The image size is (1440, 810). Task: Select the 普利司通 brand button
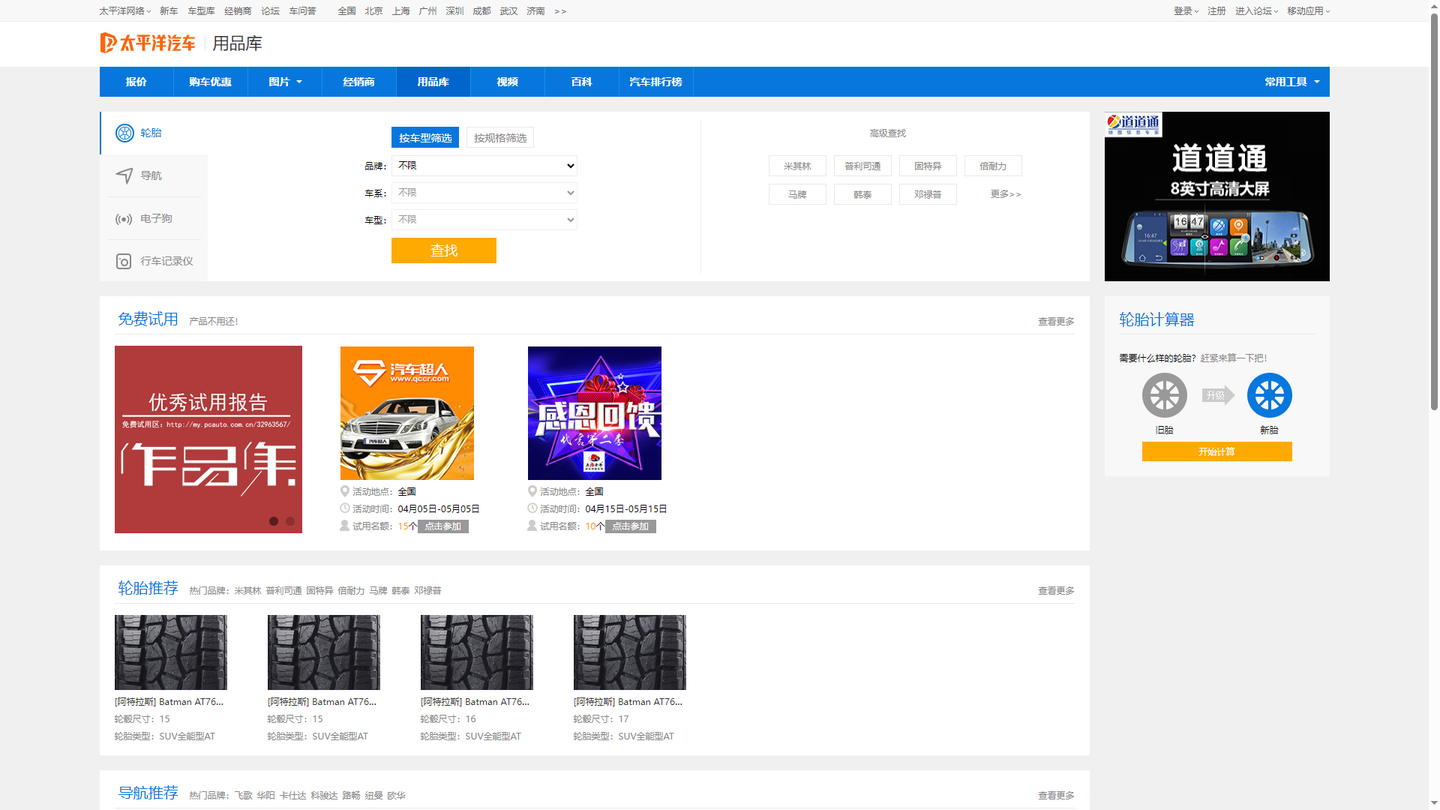[863, 166]
